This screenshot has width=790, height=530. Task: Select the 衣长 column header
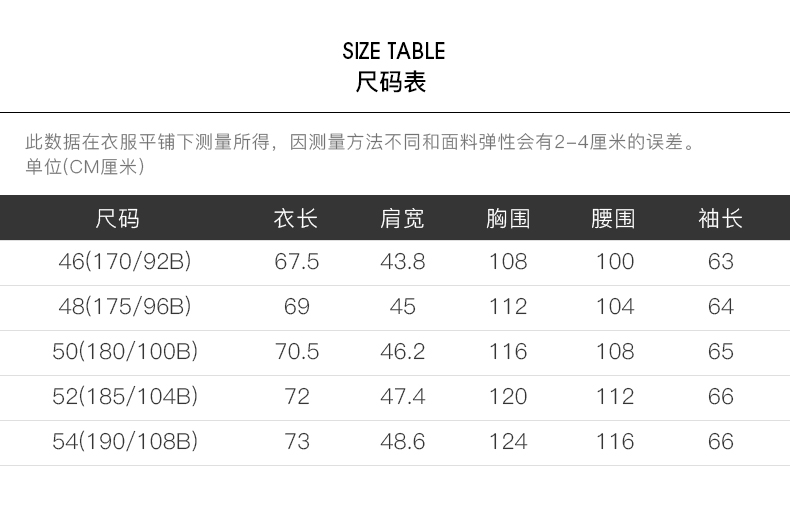[296, 219]
